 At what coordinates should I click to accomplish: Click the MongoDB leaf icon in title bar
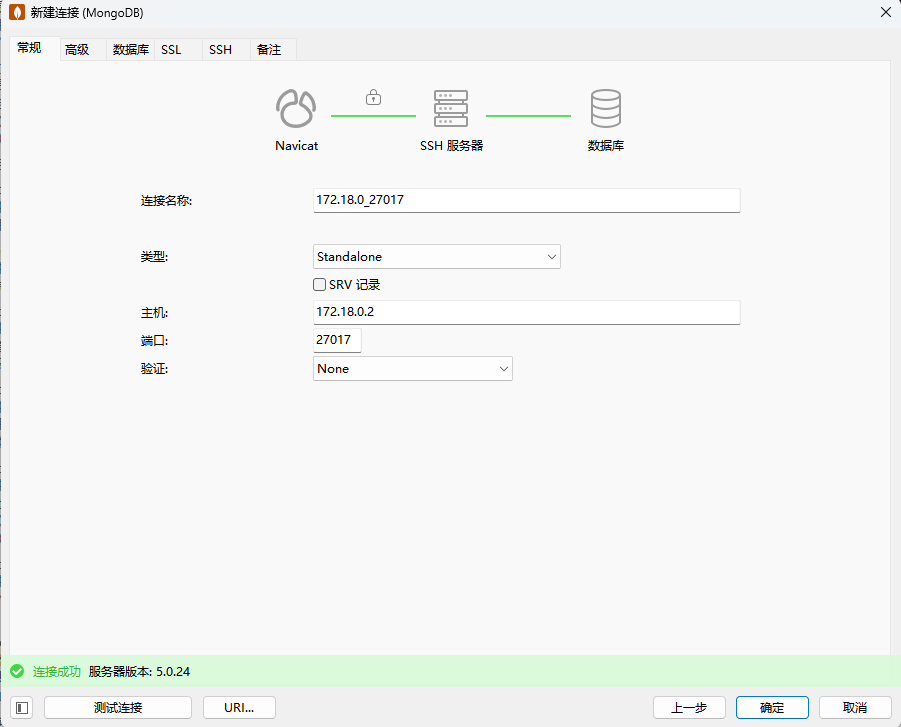pyautogui.click(x=17, y=12)
